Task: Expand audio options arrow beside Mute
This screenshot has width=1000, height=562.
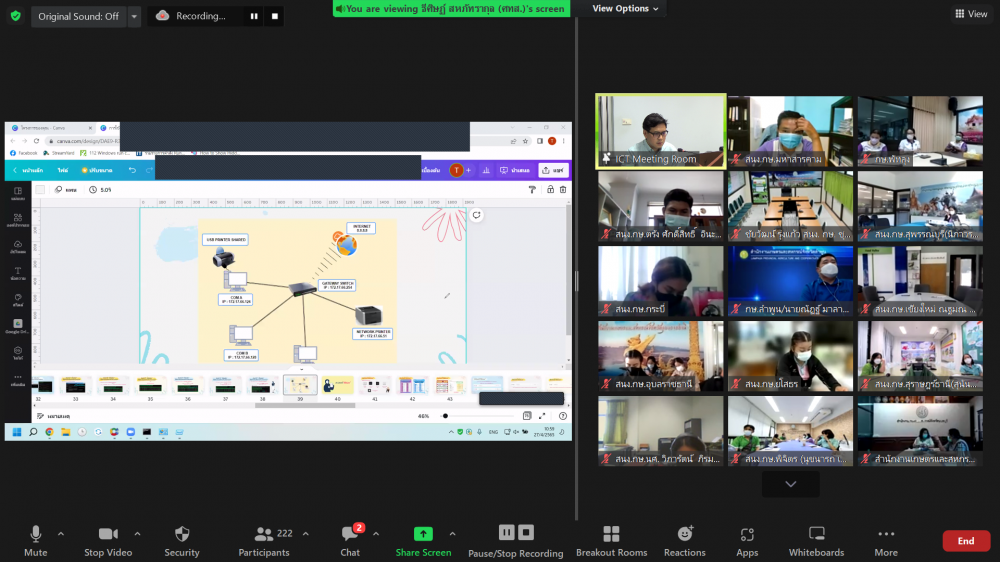Action: point(61,533)
